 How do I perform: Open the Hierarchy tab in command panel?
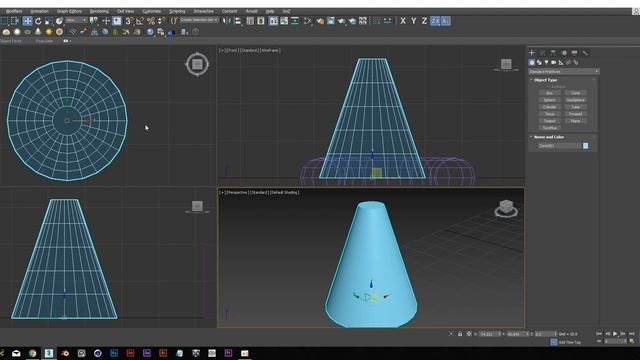pyautogui.click(x=553, y=53)
